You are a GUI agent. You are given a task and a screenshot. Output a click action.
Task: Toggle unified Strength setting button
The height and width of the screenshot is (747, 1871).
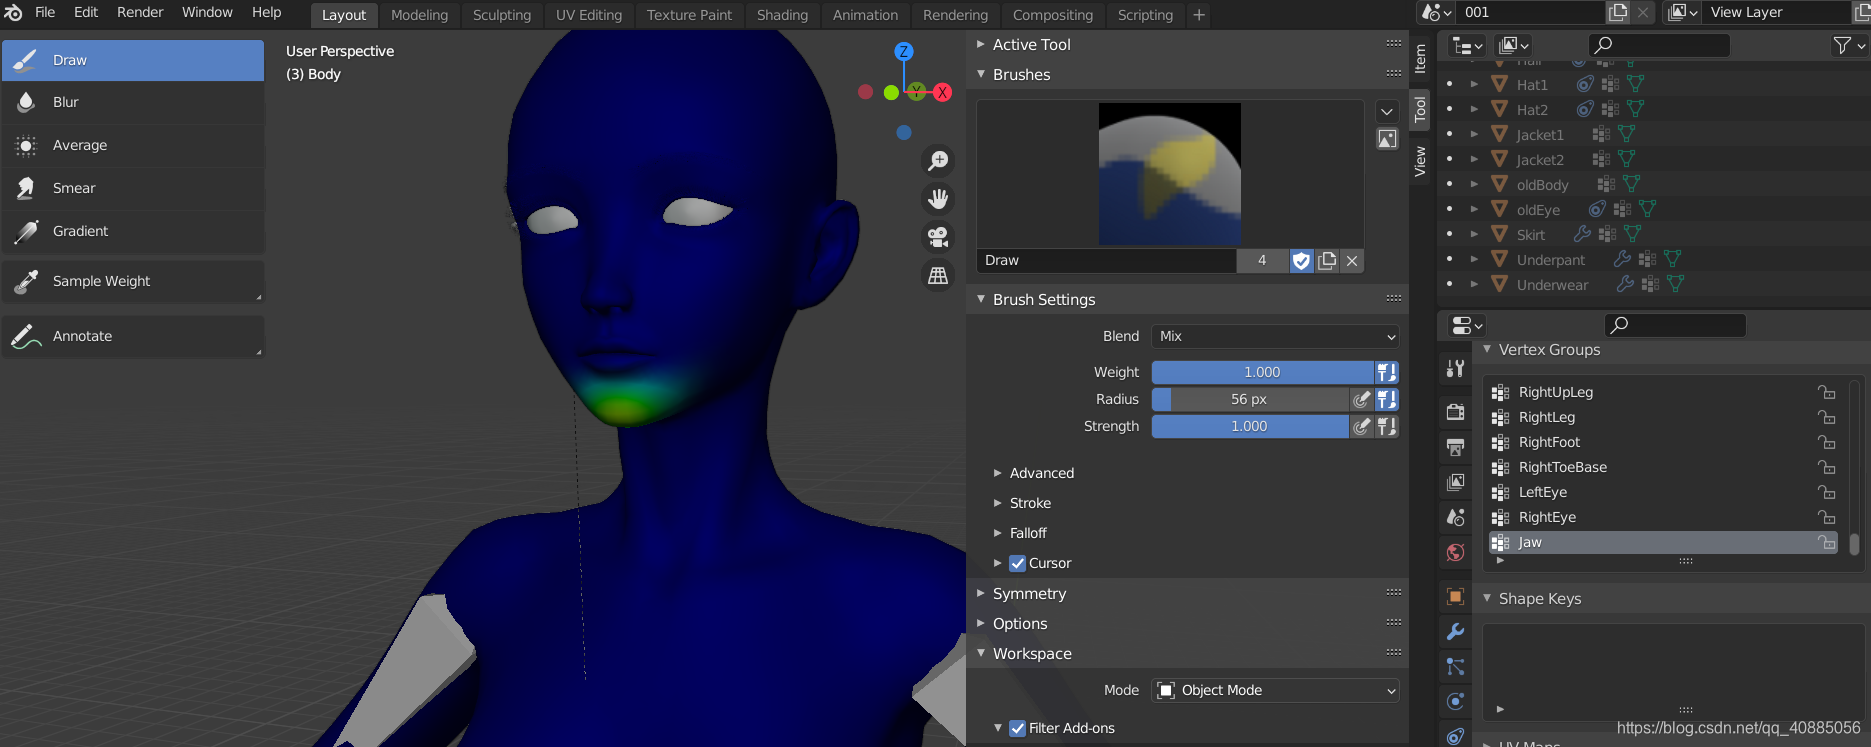coord(1386,426)
